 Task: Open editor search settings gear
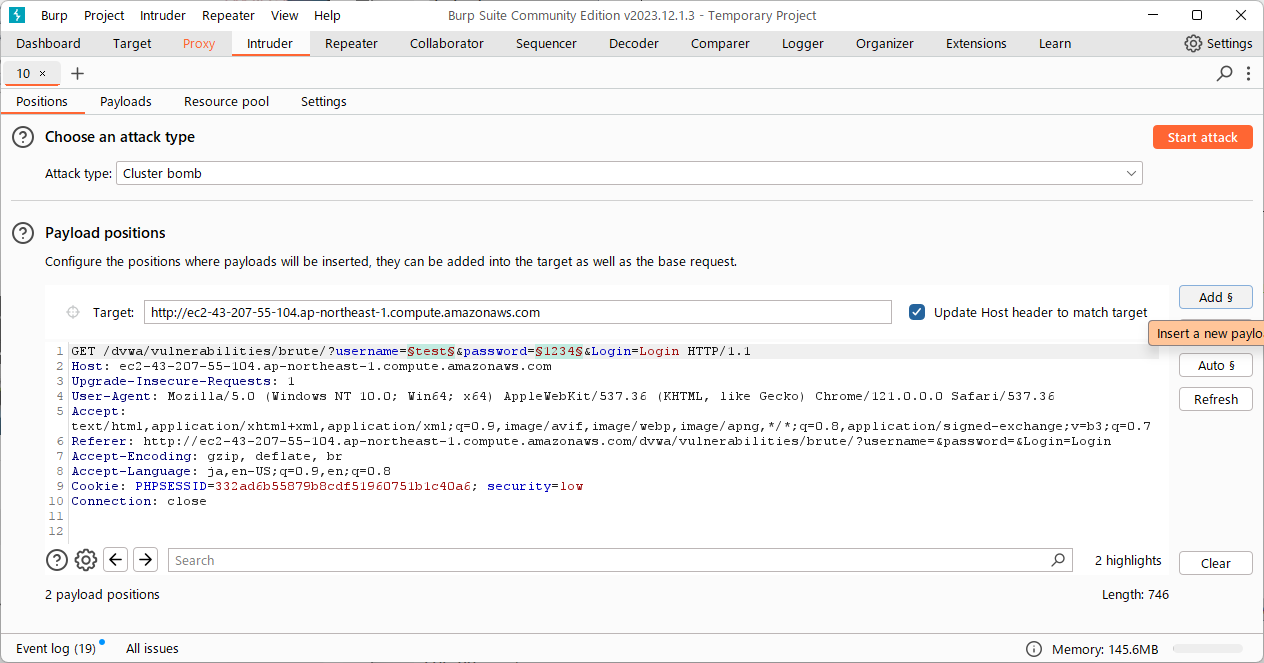(86, 560)
